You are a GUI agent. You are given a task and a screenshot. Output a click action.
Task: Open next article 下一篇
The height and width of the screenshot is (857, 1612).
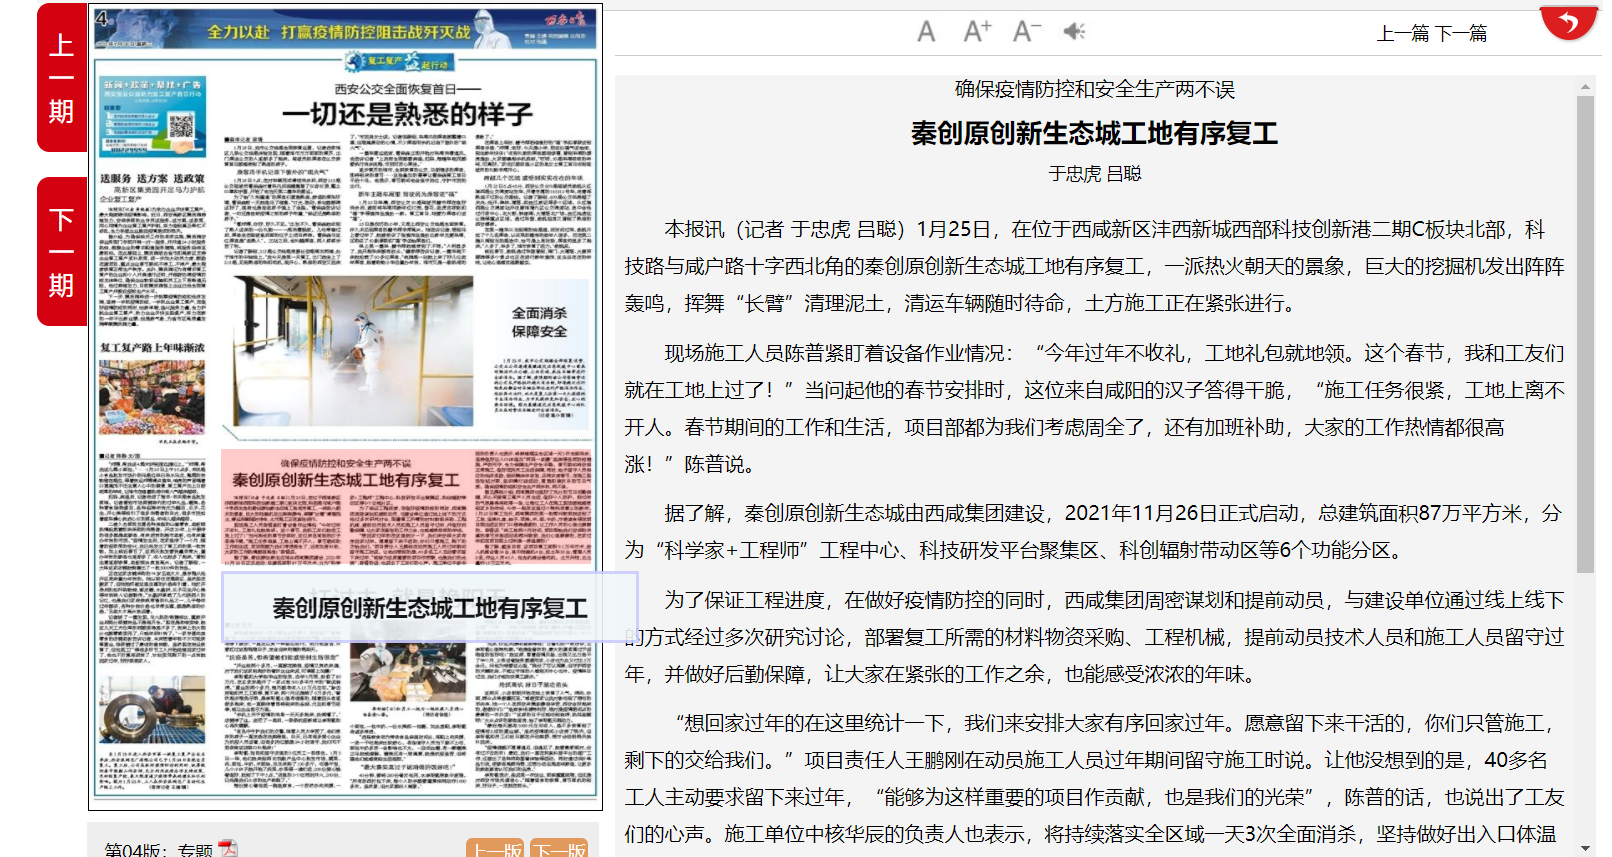pyautogui.click(x=1461, y=34)
